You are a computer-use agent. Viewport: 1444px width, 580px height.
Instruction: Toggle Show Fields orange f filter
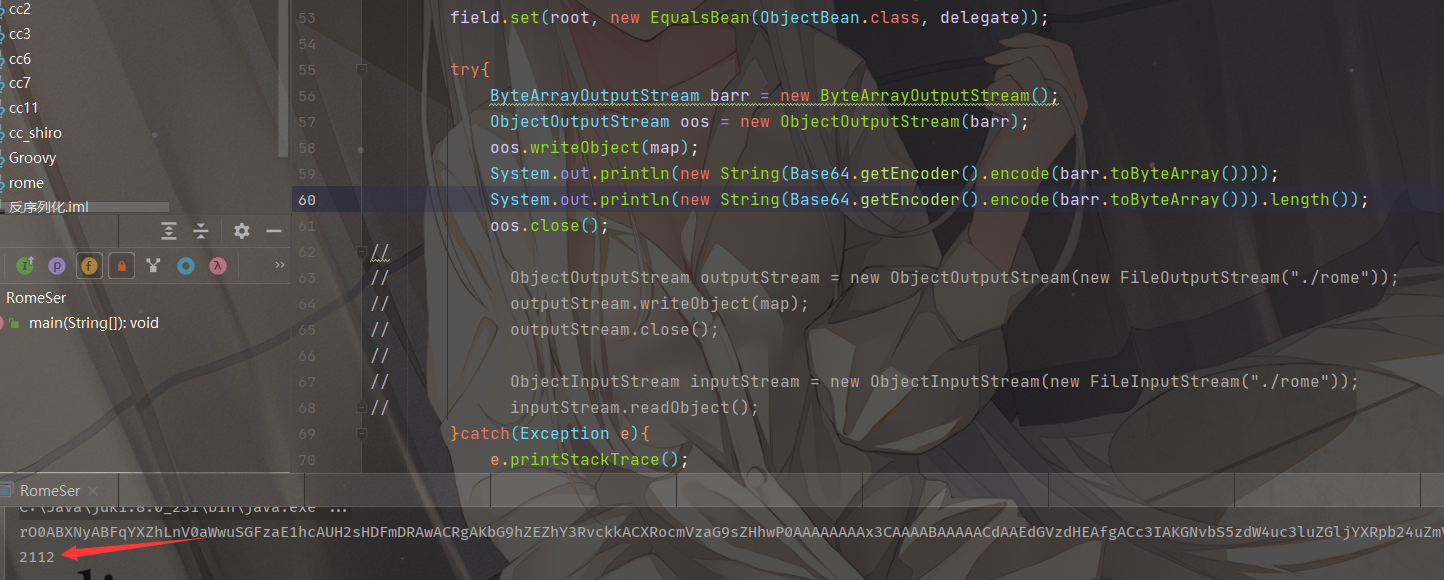[90, 265]
